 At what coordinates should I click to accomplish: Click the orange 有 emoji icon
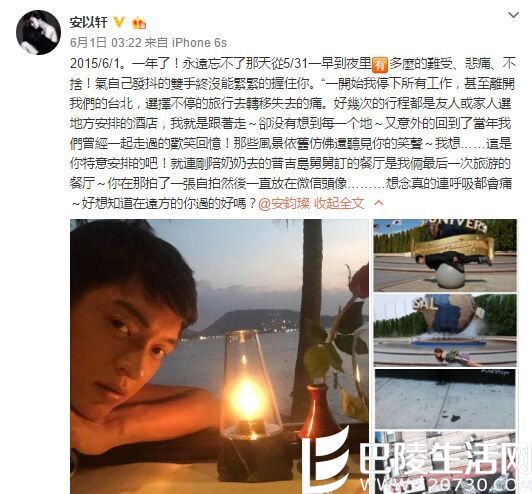click(380, 64)
